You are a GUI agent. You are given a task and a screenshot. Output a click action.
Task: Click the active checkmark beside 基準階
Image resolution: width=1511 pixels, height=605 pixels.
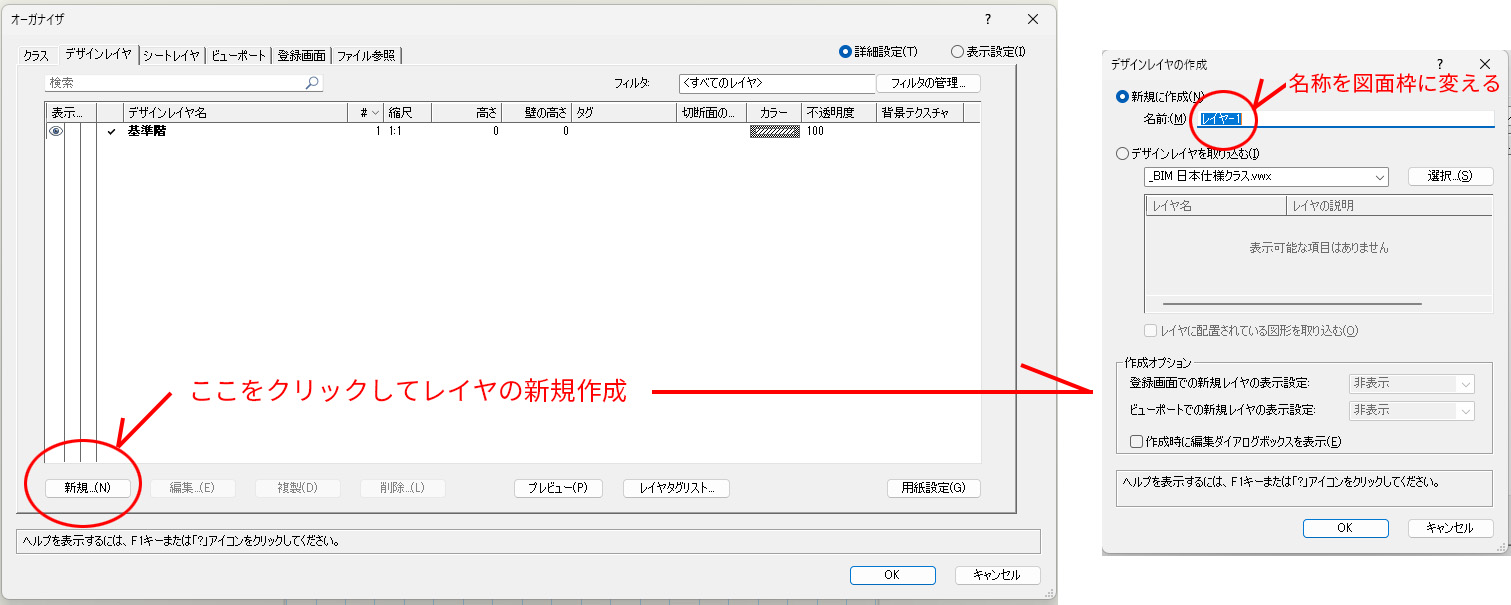111,131
